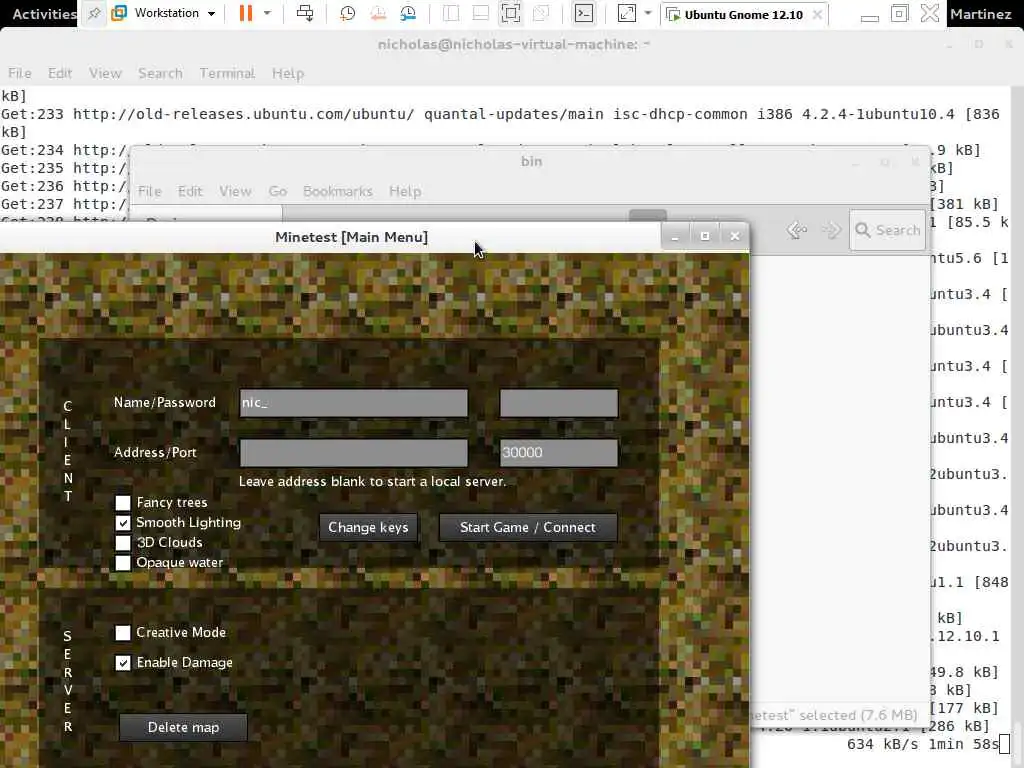1024x768 pixels.
Task: Click the Minetest [Main Menu] title bar
Action: (351, 237)
